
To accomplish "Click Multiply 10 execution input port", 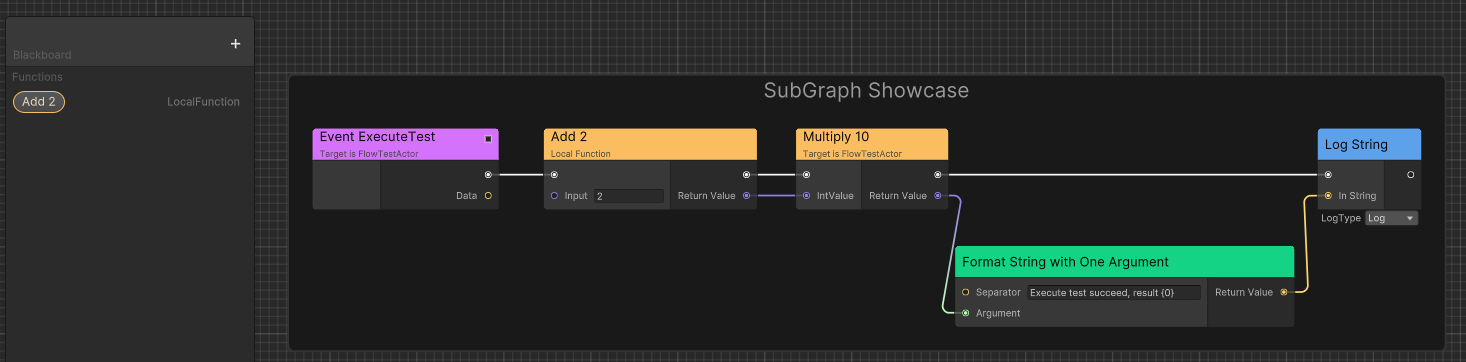I will [806, 174].
